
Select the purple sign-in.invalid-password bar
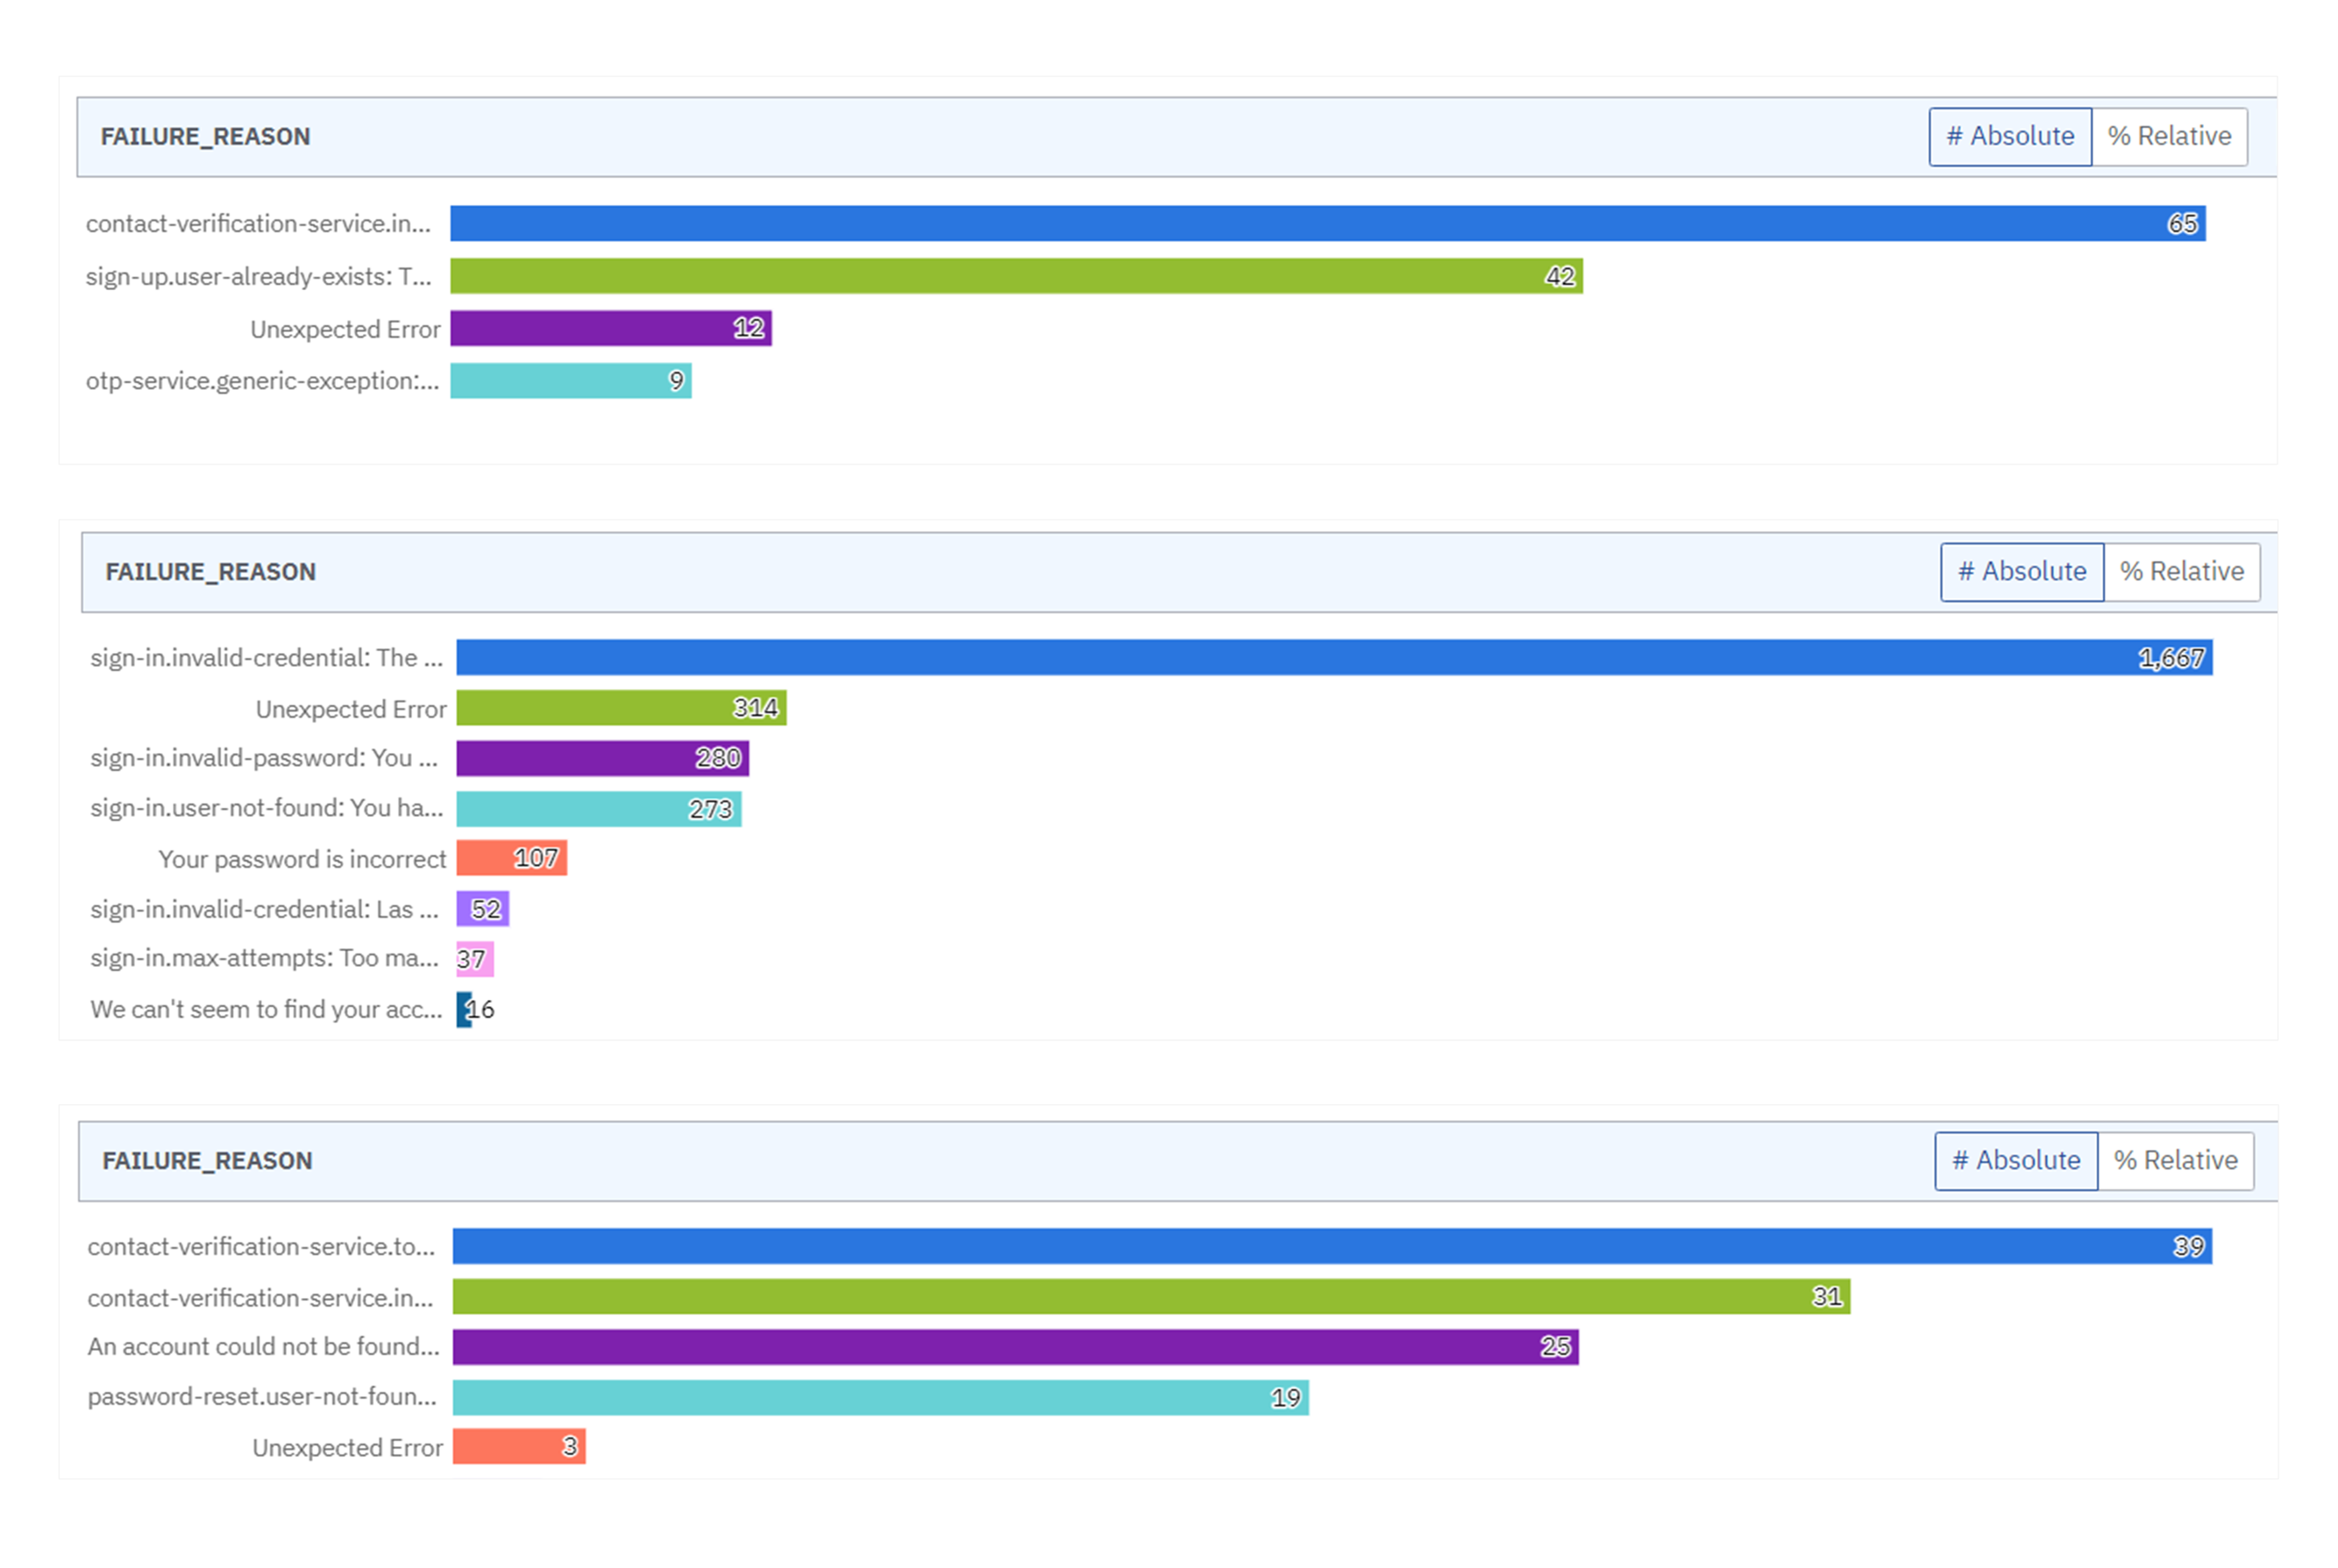tap(602, 758)
